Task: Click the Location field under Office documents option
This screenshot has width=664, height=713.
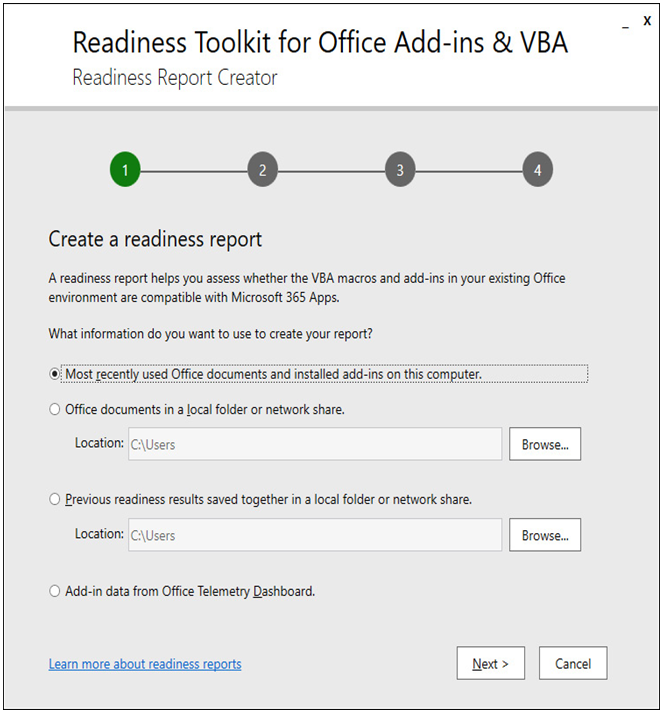Action: [315, 444]
